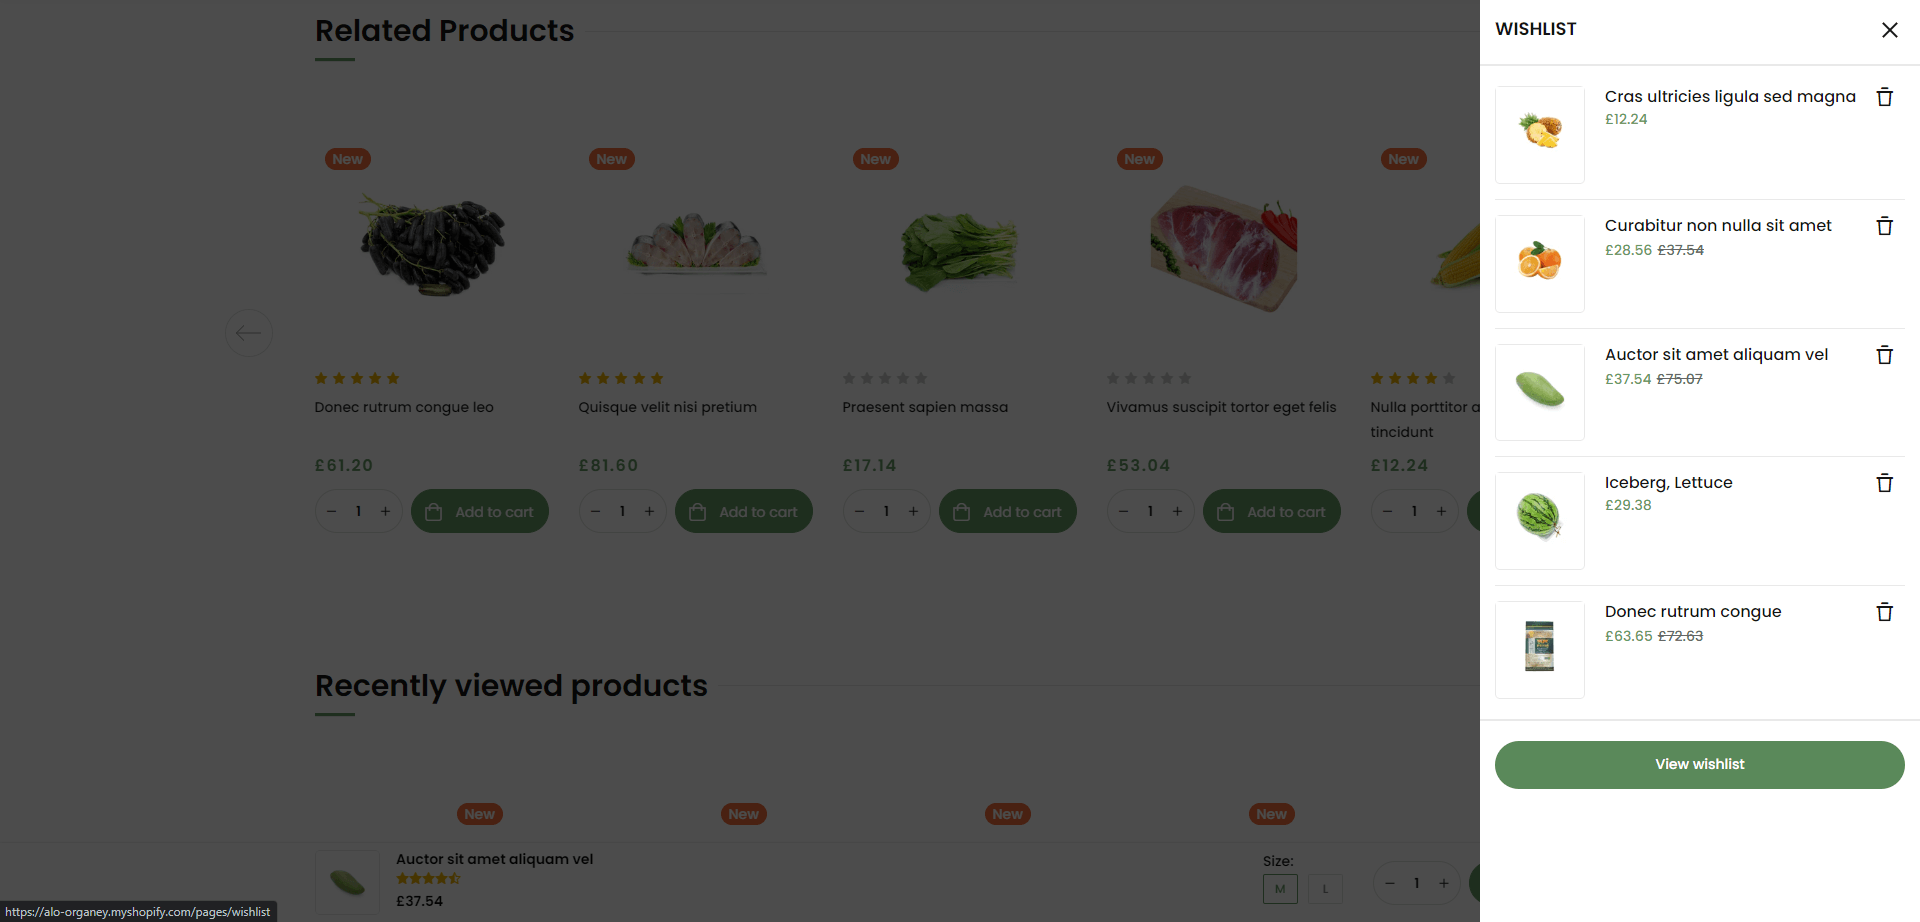
Task: Add Donec rutrum congue leo to cart
Action: tap(480, 512)
